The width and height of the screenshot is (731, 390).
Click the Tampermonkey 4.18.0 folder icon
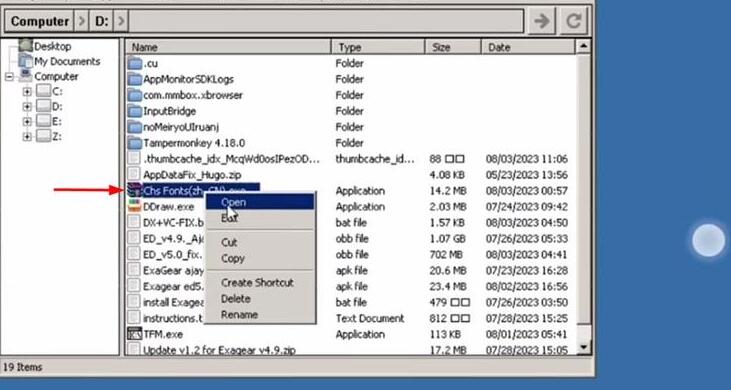point(134,143)
